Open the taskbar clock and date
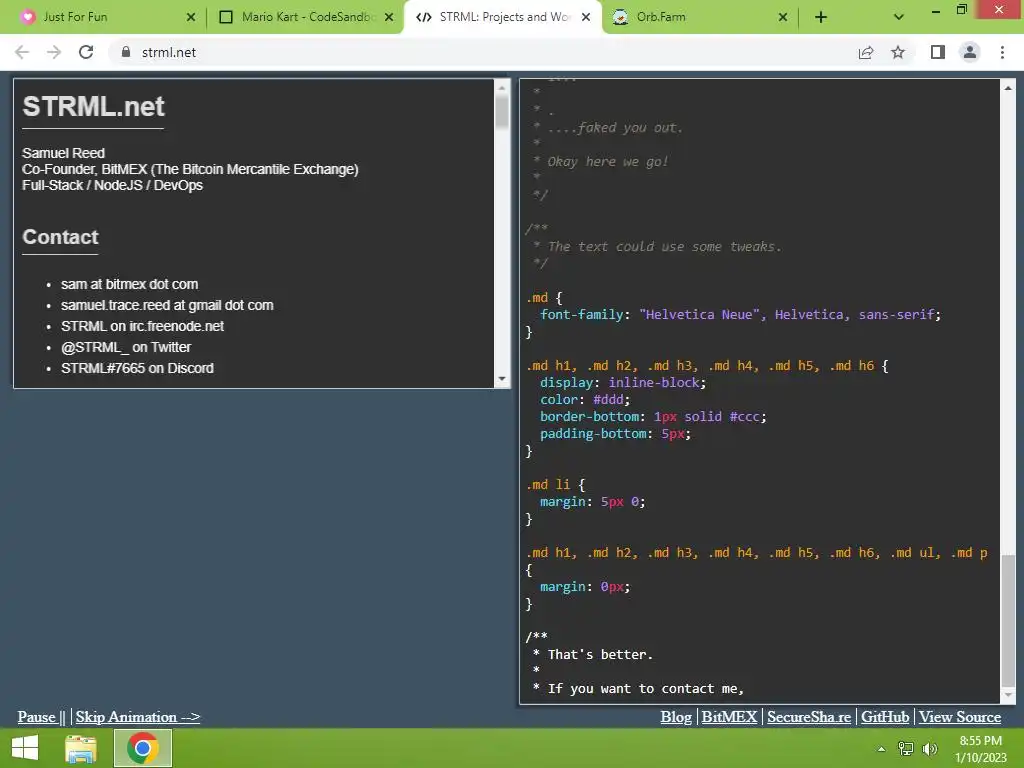Image resolution: width=1024 pixels, height=768 pixels. point(980,749)
